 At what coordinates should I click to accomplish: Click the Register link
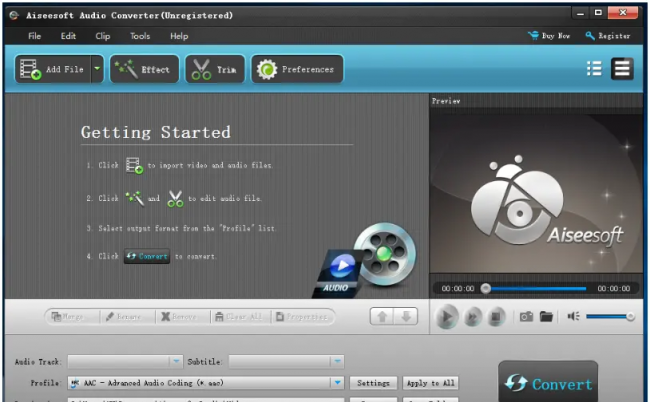608,36
